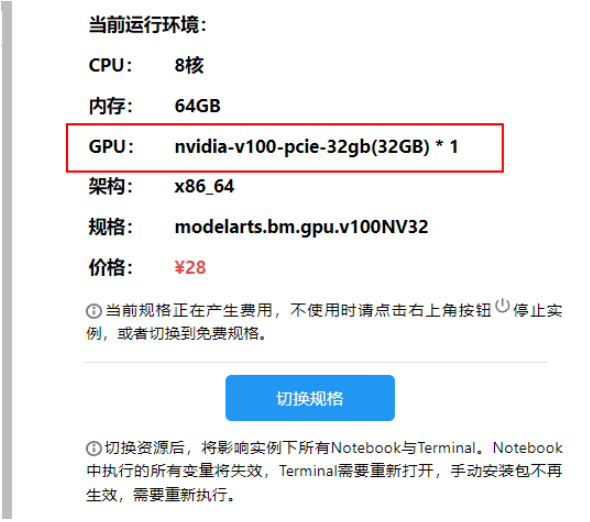The image size is (590, 522).
Task: Click the 免费规格 text in billing notice
Action: (x=228, y=333)
